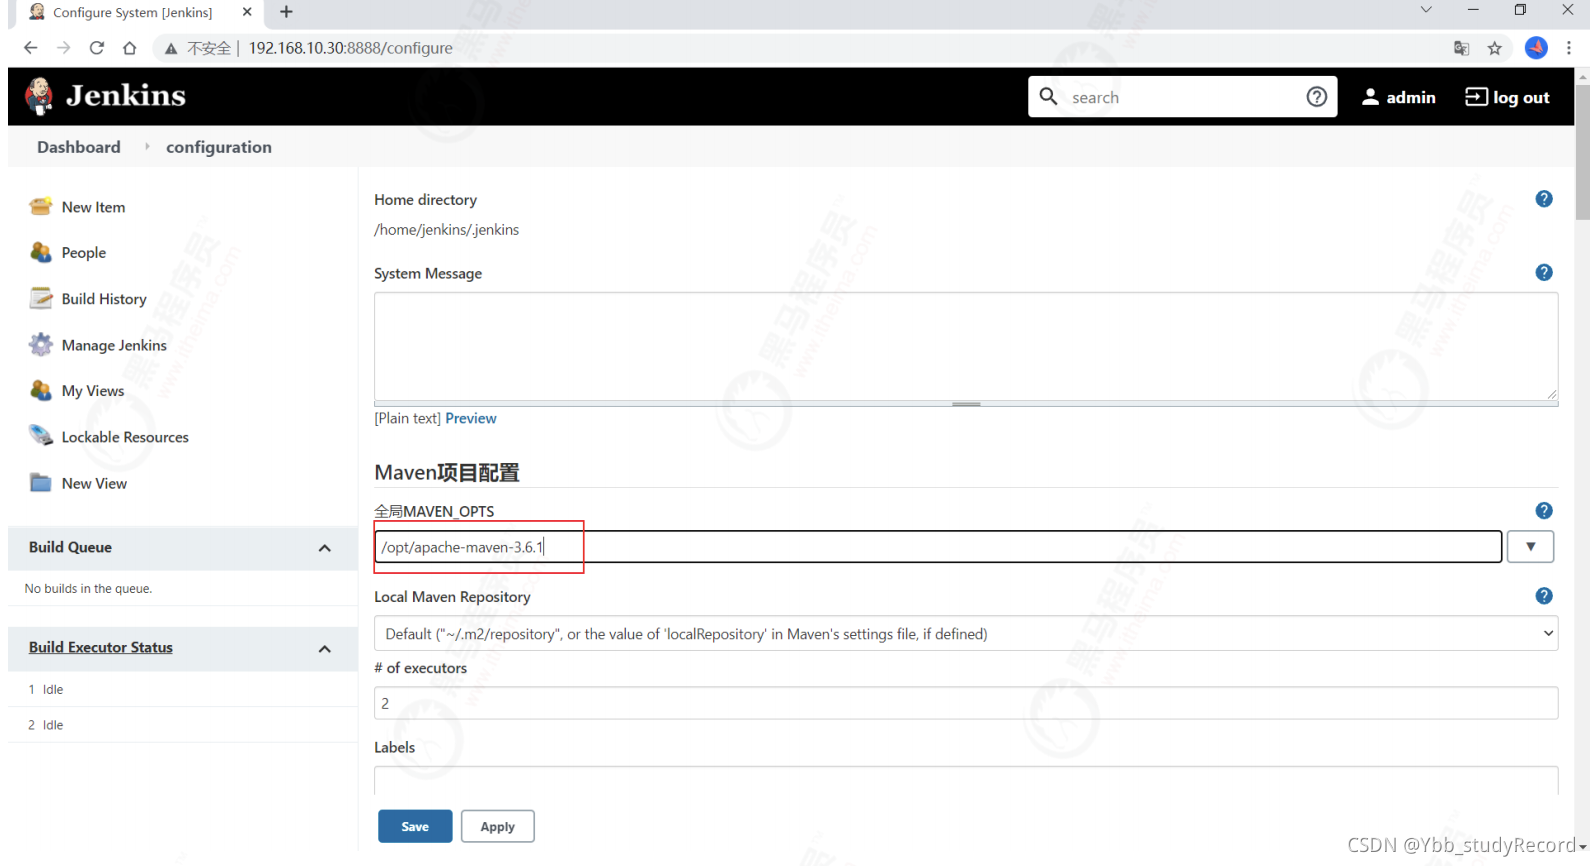Bookmark this page with star icon

(x=1495, y=48)
